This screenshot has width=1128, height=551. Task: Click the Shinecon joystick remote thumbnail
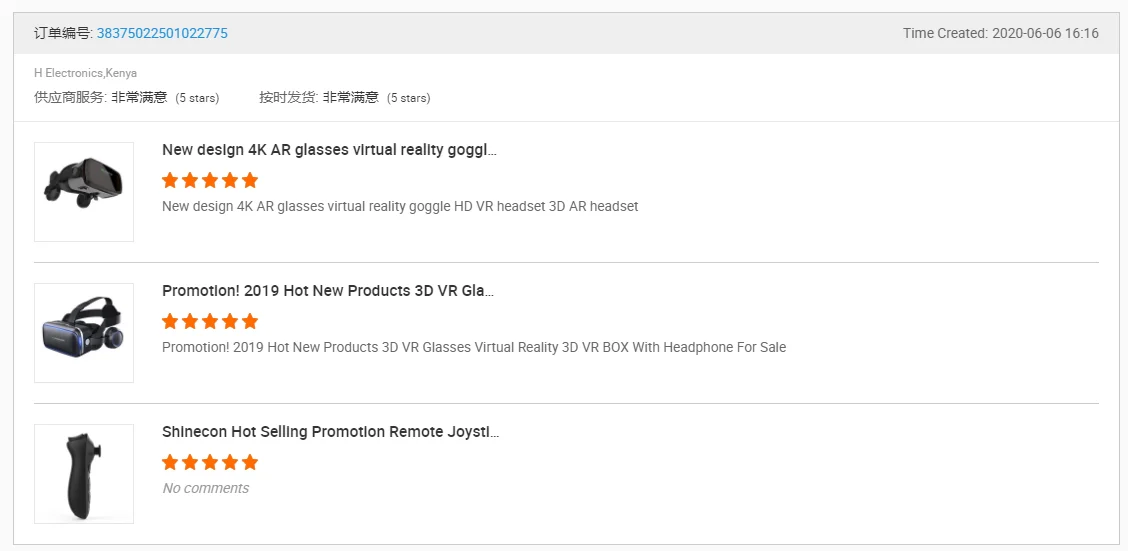pos(84,473)
